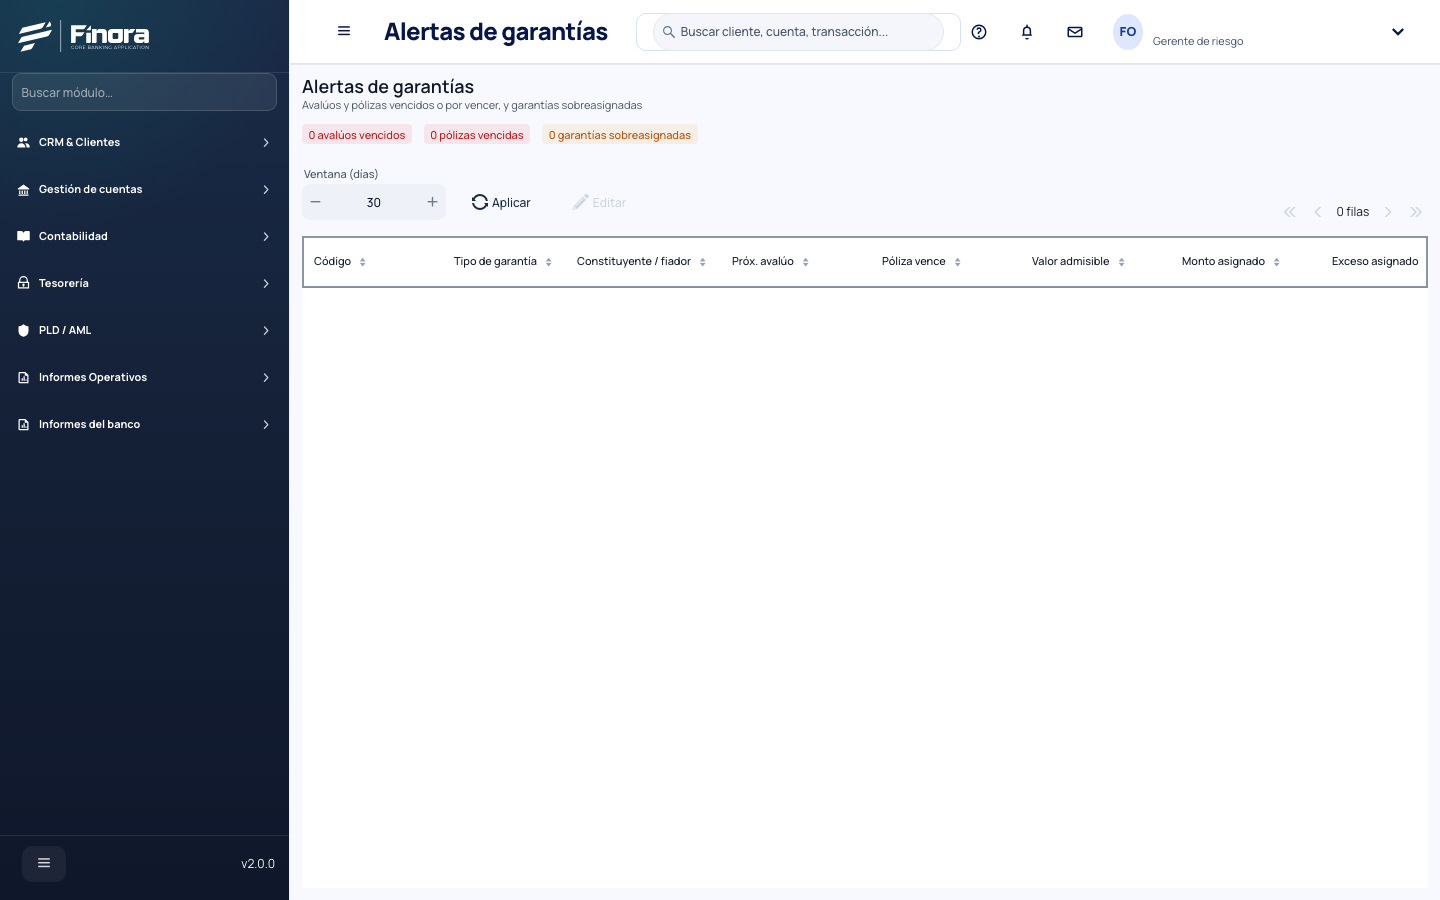Click the Ventana días value field
Viewport: 1440px width, 900px height.
tap(374, 202)
